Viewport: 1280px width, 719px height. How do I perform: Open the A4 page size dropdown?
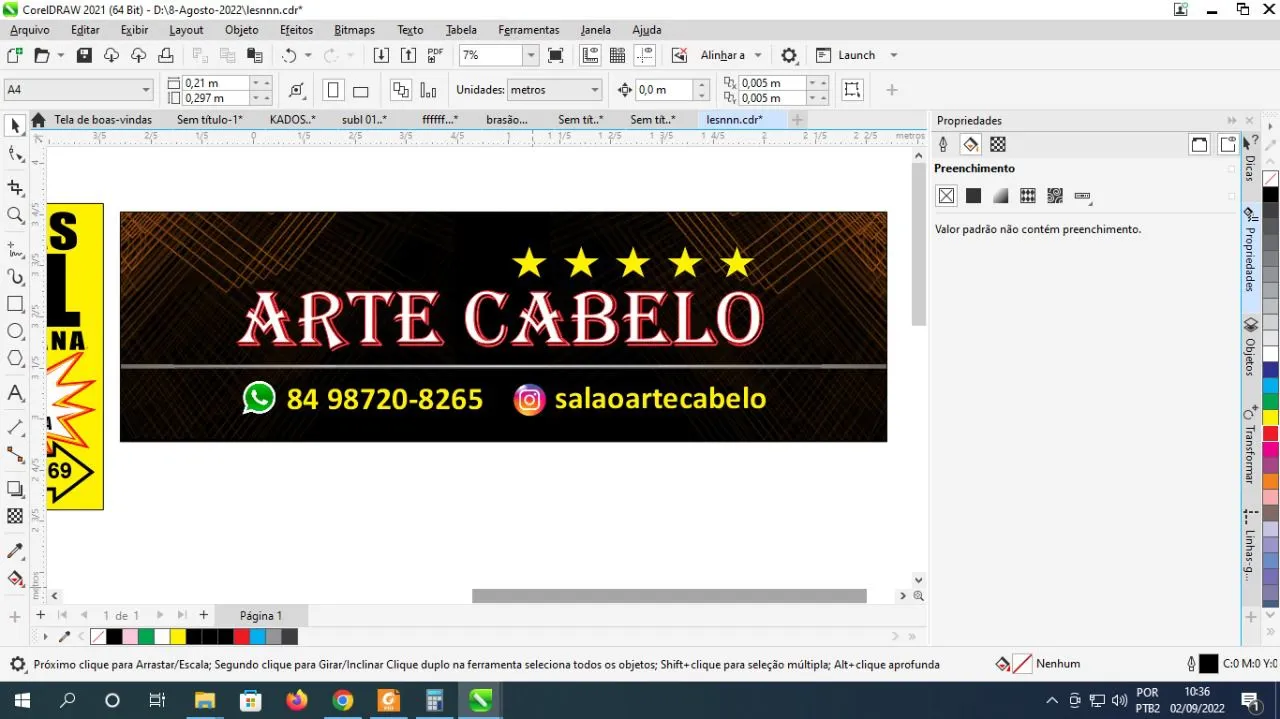[78, 90]
